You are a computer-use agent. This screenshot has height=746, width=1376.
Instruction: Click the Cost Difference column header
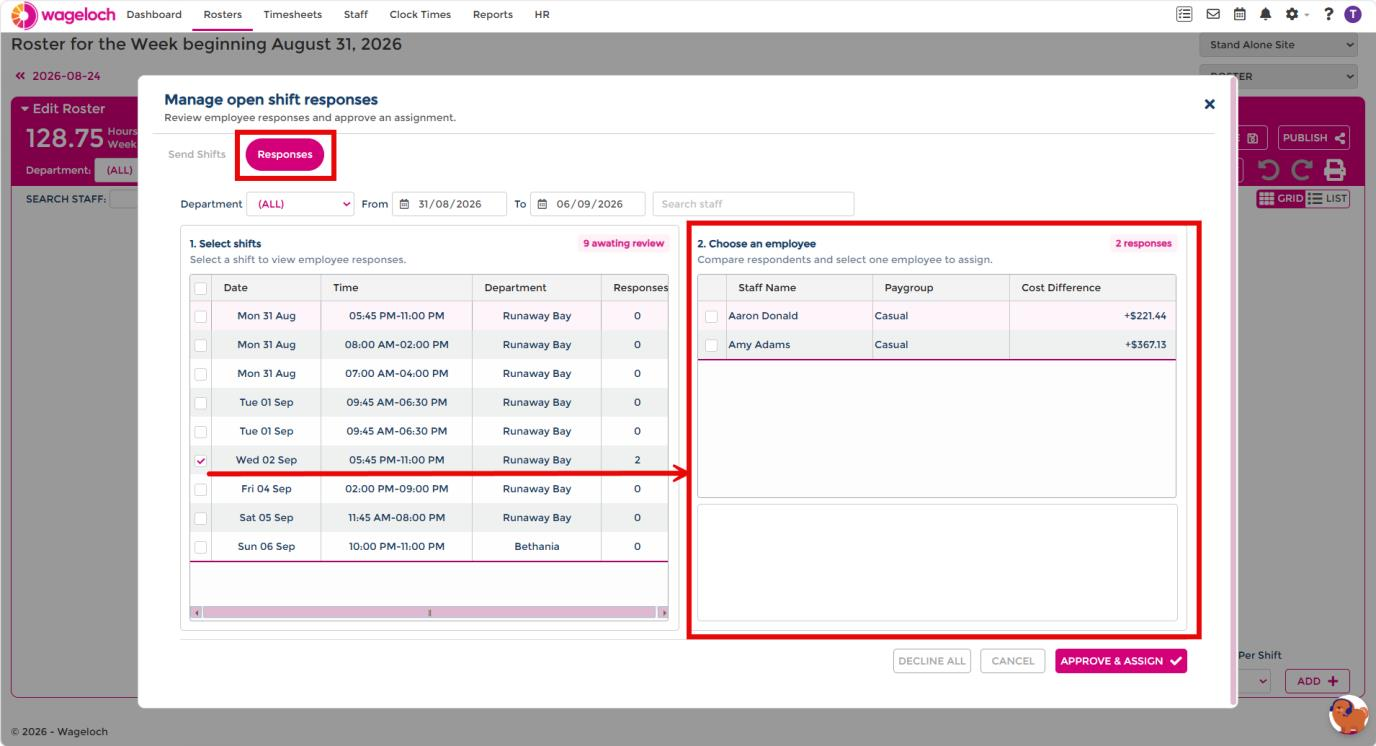1092,288
